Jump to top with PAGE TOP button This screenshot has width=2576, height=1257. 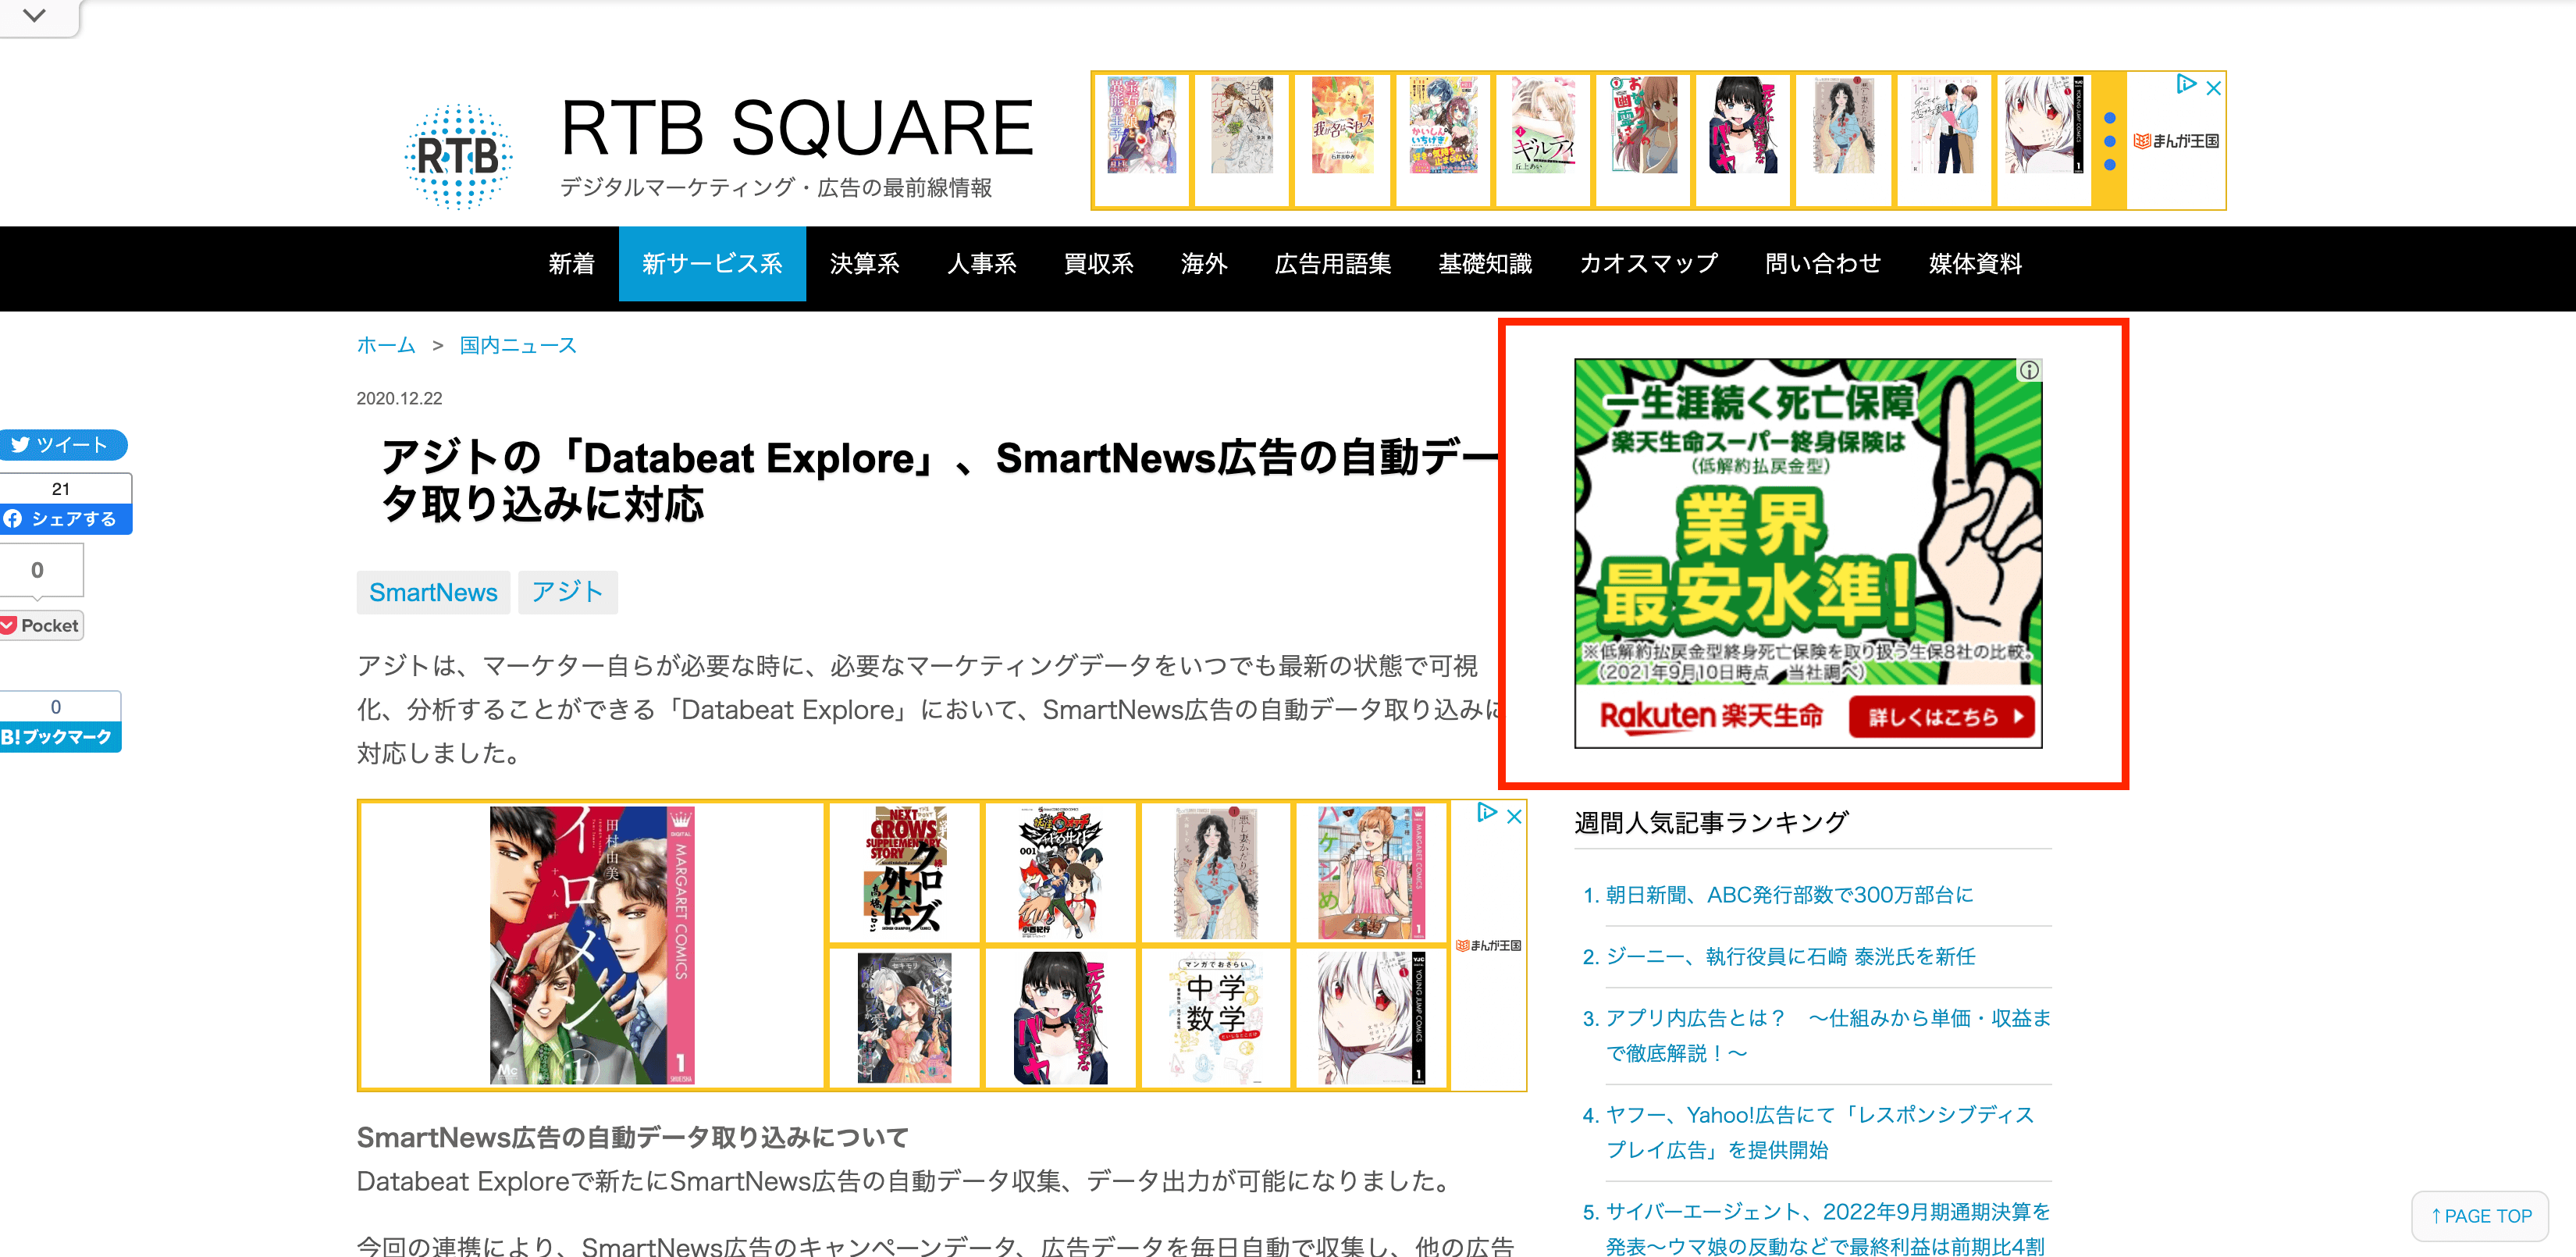point(2480,1215)
